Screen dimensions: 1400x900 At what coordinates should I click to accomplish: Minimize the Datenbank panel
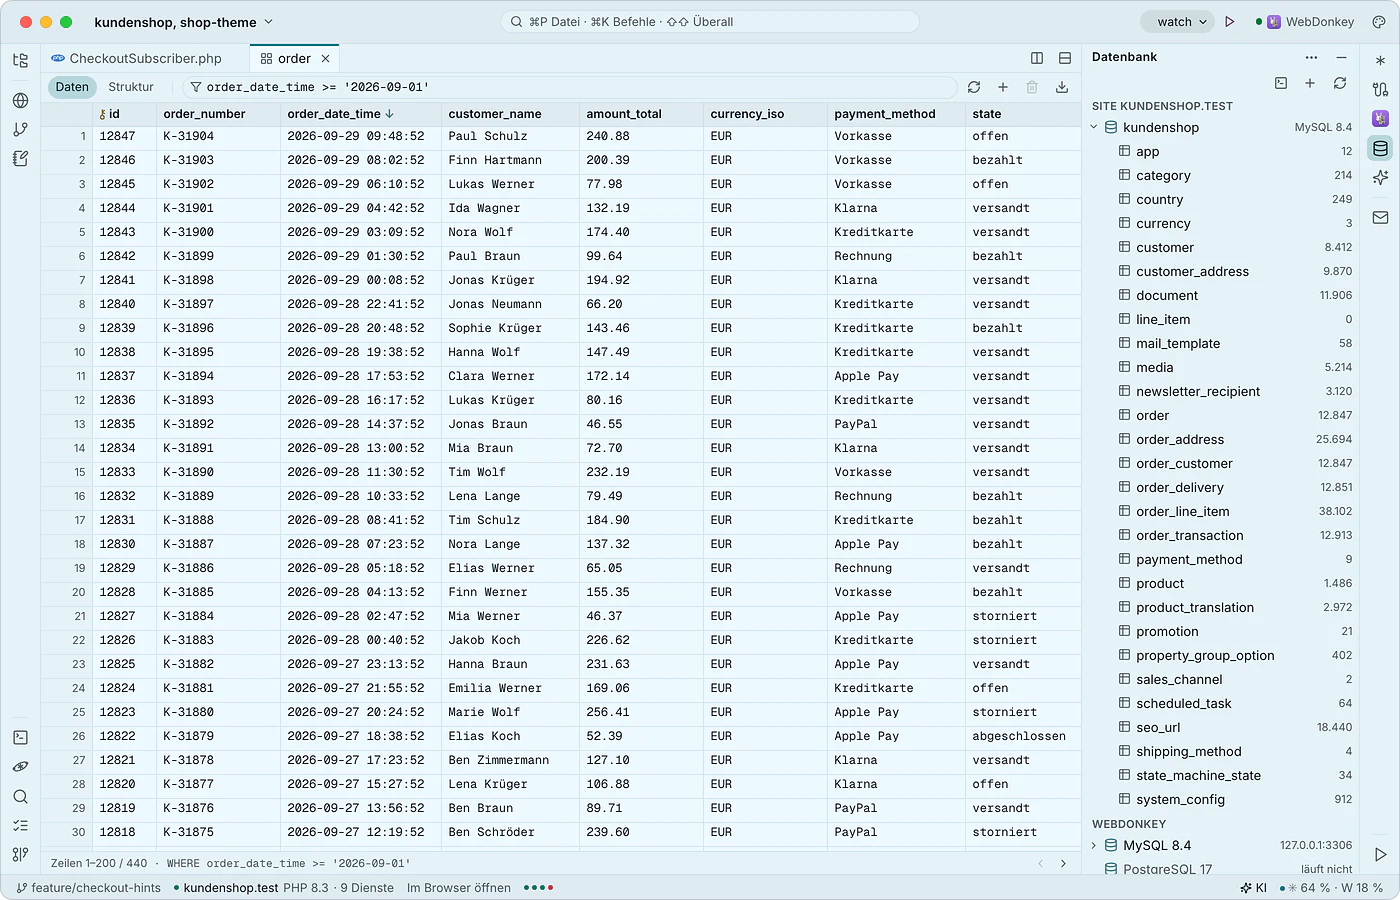pos(1341,57)
